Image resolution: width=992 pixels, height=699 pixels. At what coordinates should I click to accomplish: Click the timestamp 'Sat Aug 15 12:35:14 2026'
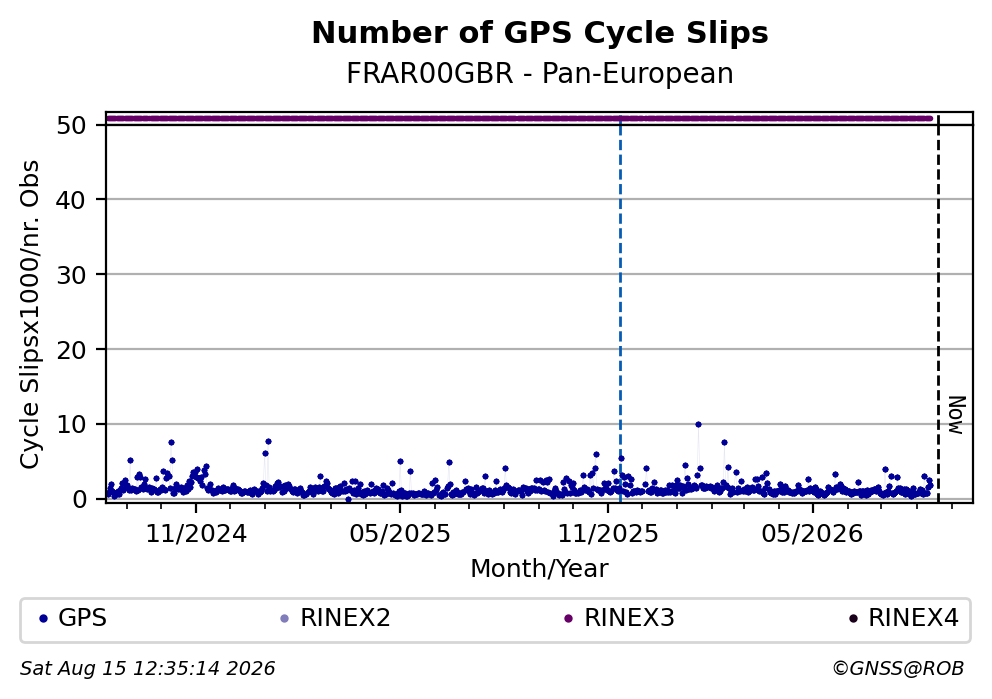[147, 669]
